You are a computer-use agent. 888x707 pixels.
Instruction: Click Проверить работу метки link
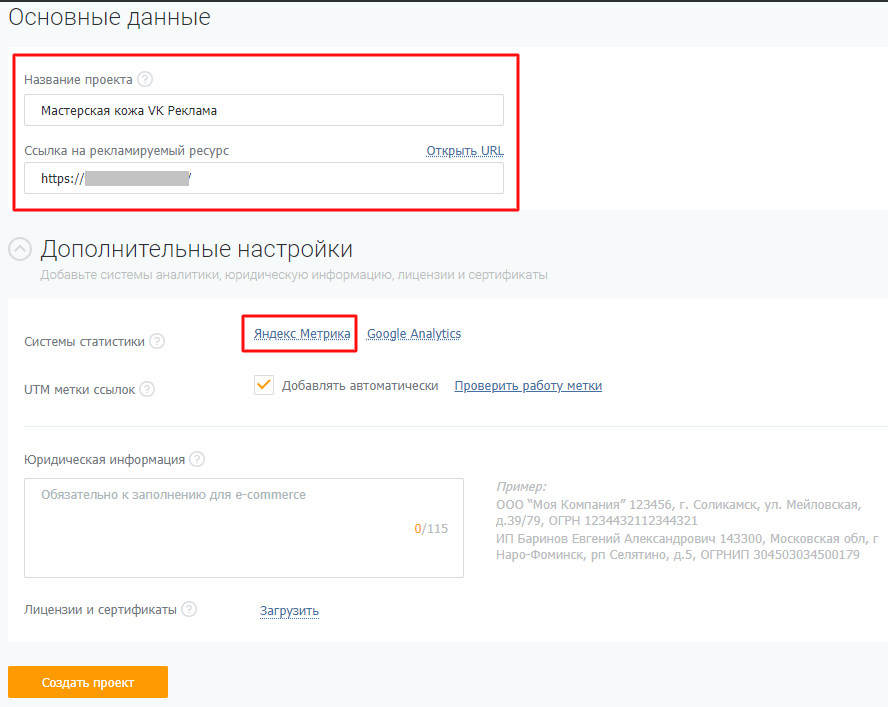click(528, 386)
